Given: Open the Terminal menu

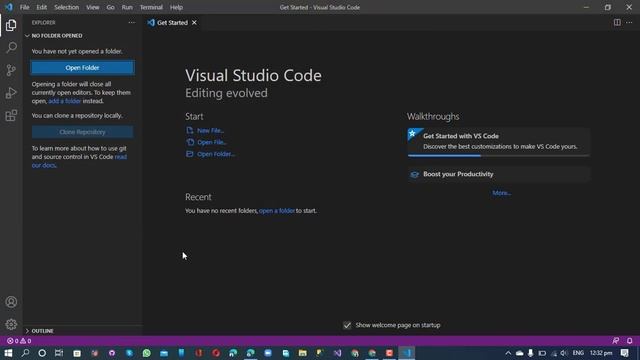Looking at the screenshot, I should click(x=151, y=7).
